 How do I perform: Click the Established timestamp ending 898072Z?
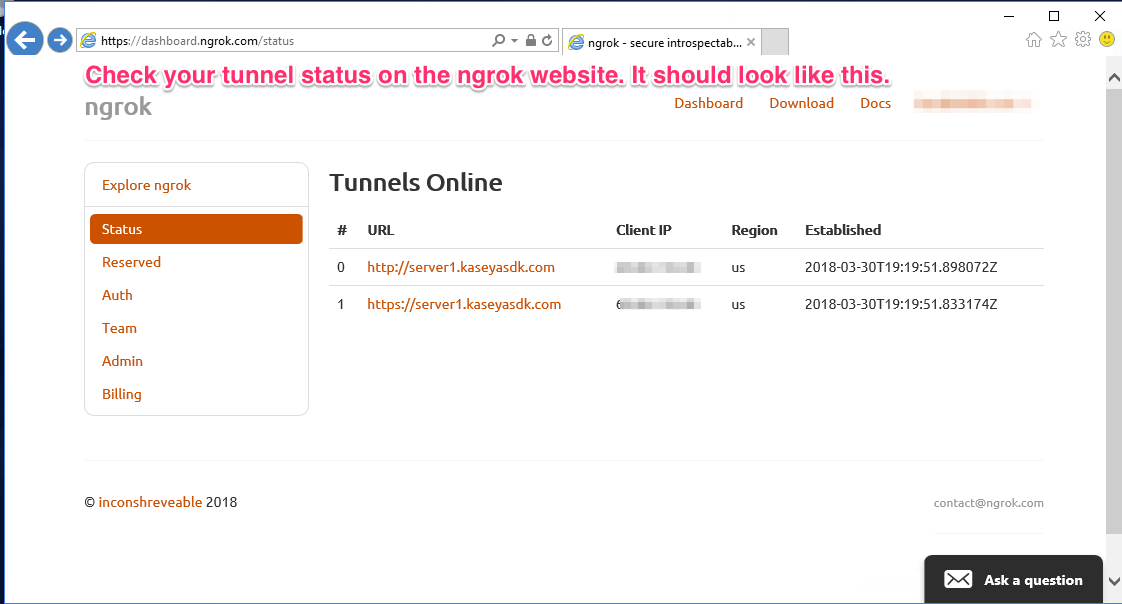[901, 267]
